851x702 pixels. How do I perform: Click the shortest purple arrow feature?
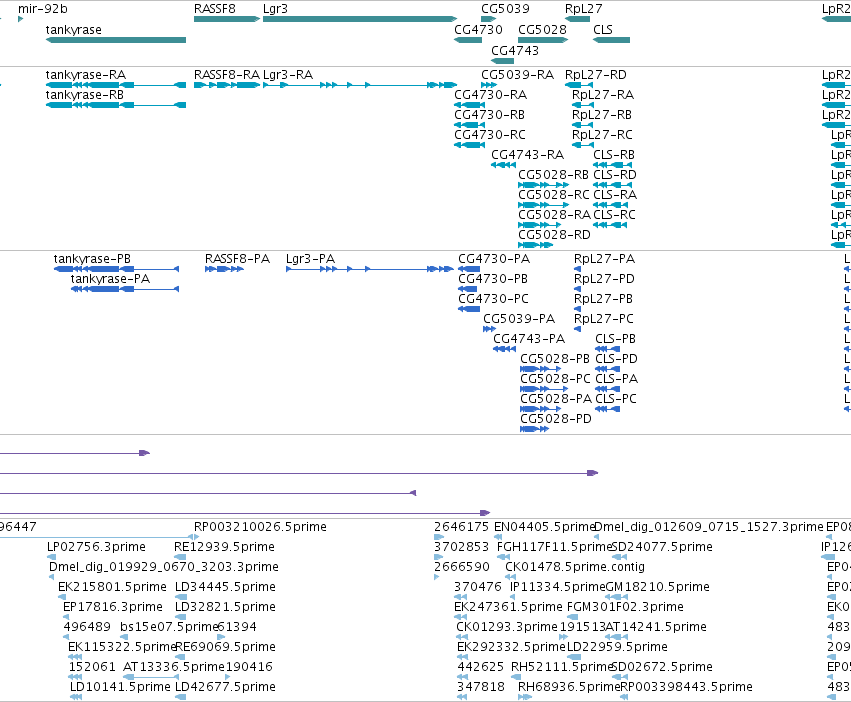tap(75, 453)
